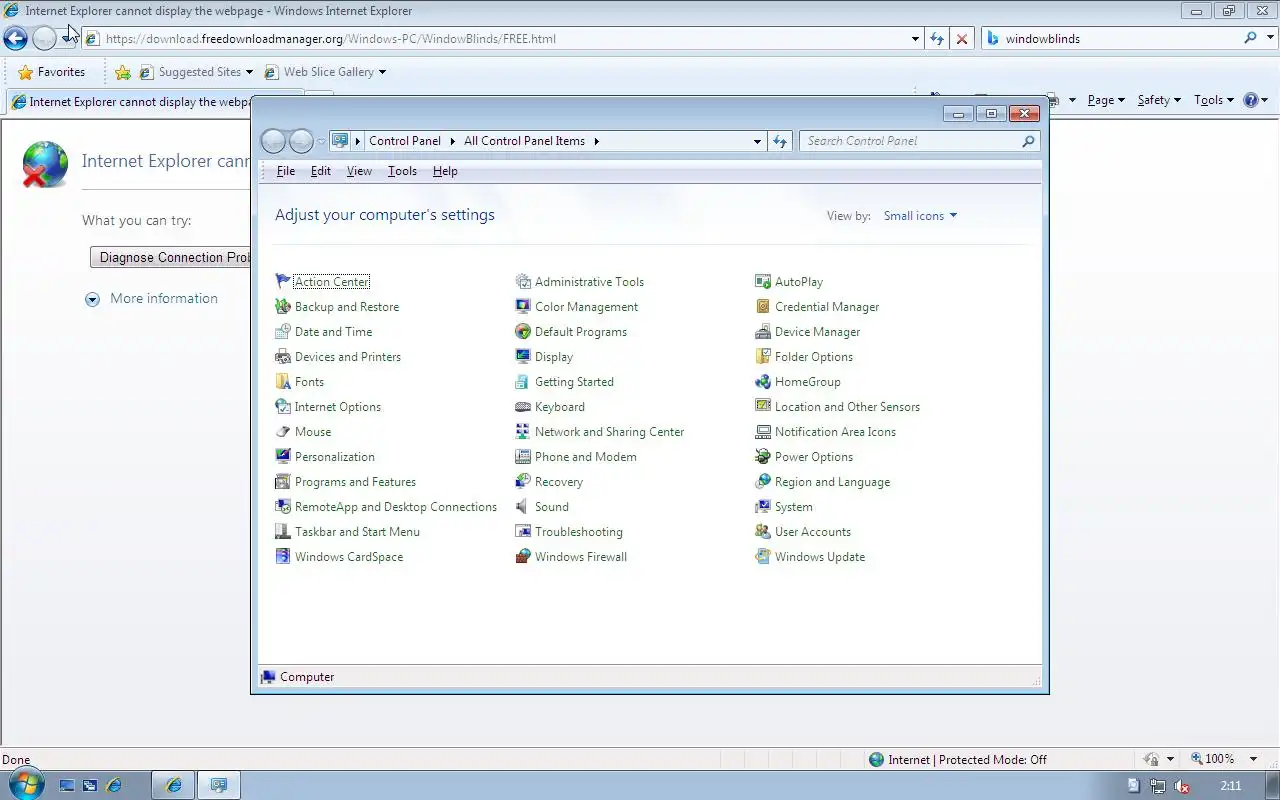Screen dimensions: 1280x800
Task: Open the Page menu in Internet Explorer
Action: tap(1106, 100)
